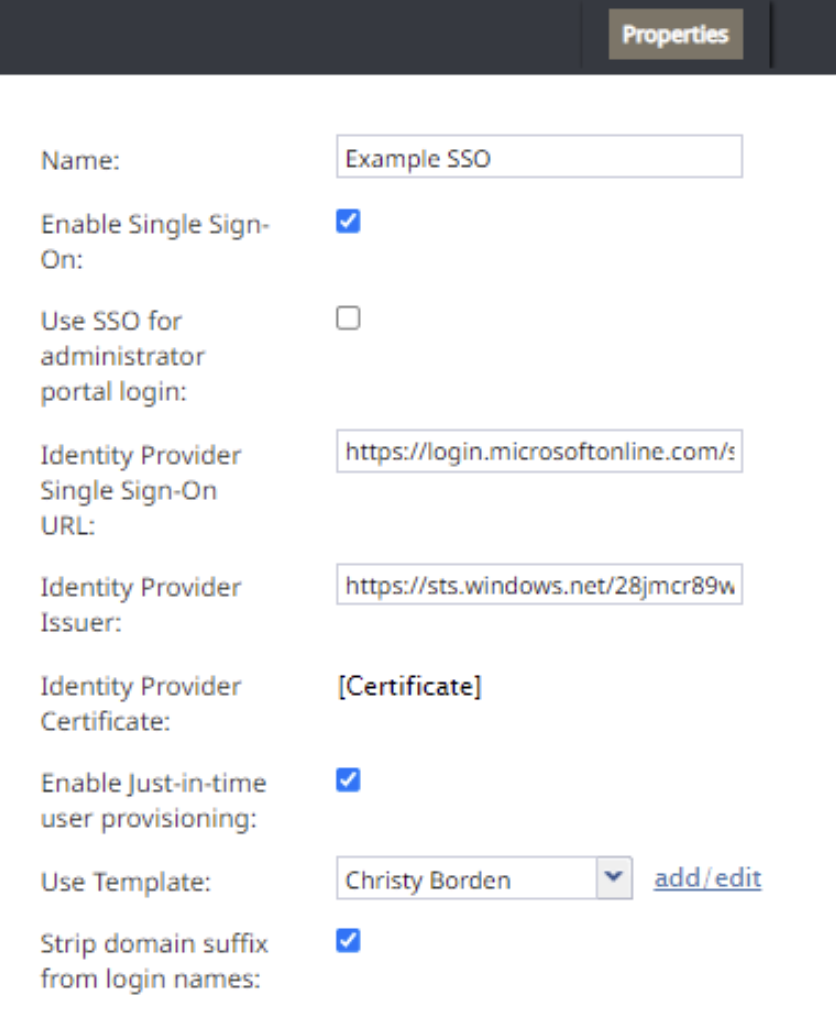
Task: Open the Use Template combo box showing Christy Borden
Action: [x=484, y=878]
